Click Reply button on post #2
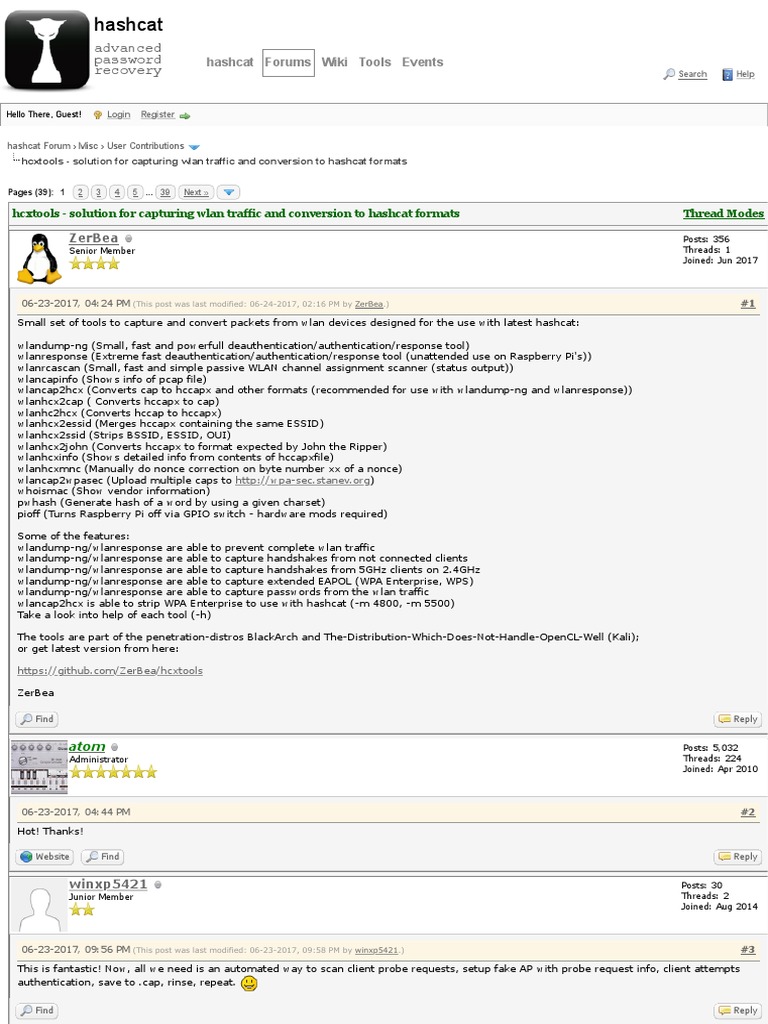768x1024 pixels. pos(738,856)
